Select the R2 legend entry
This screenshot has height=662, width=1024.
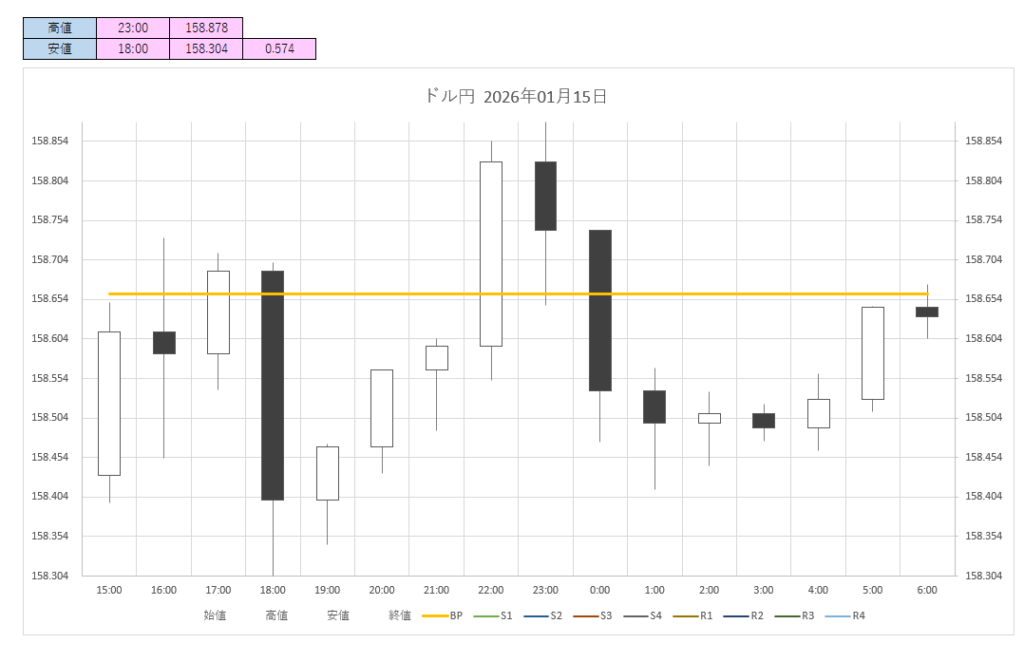point(749,616)
